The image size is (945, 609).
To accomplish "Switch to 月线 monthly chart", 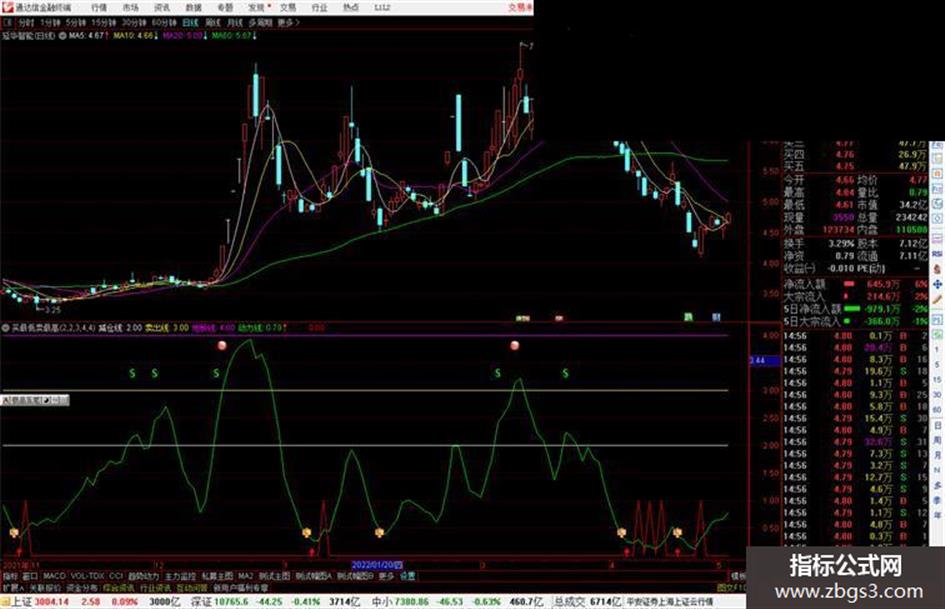I will 234,22.
